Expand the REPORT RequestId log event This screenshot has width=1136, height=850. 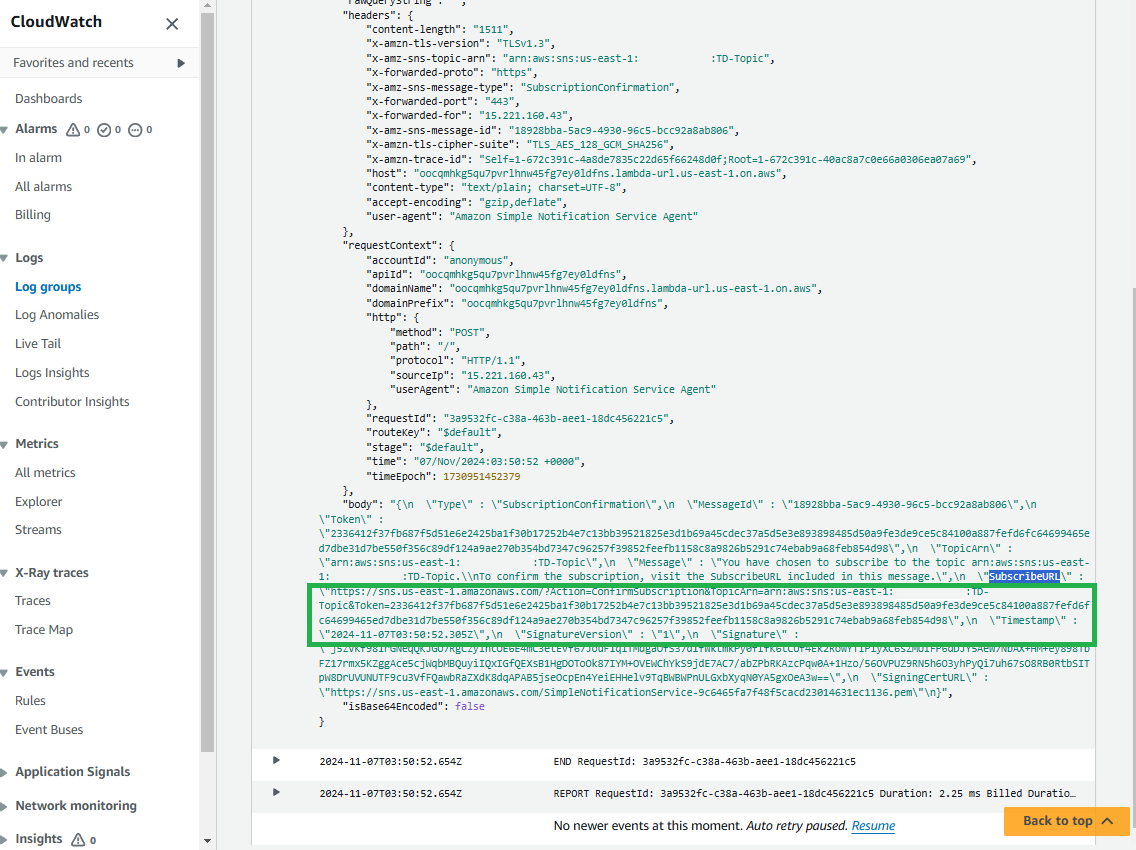(x=277, y=793)
